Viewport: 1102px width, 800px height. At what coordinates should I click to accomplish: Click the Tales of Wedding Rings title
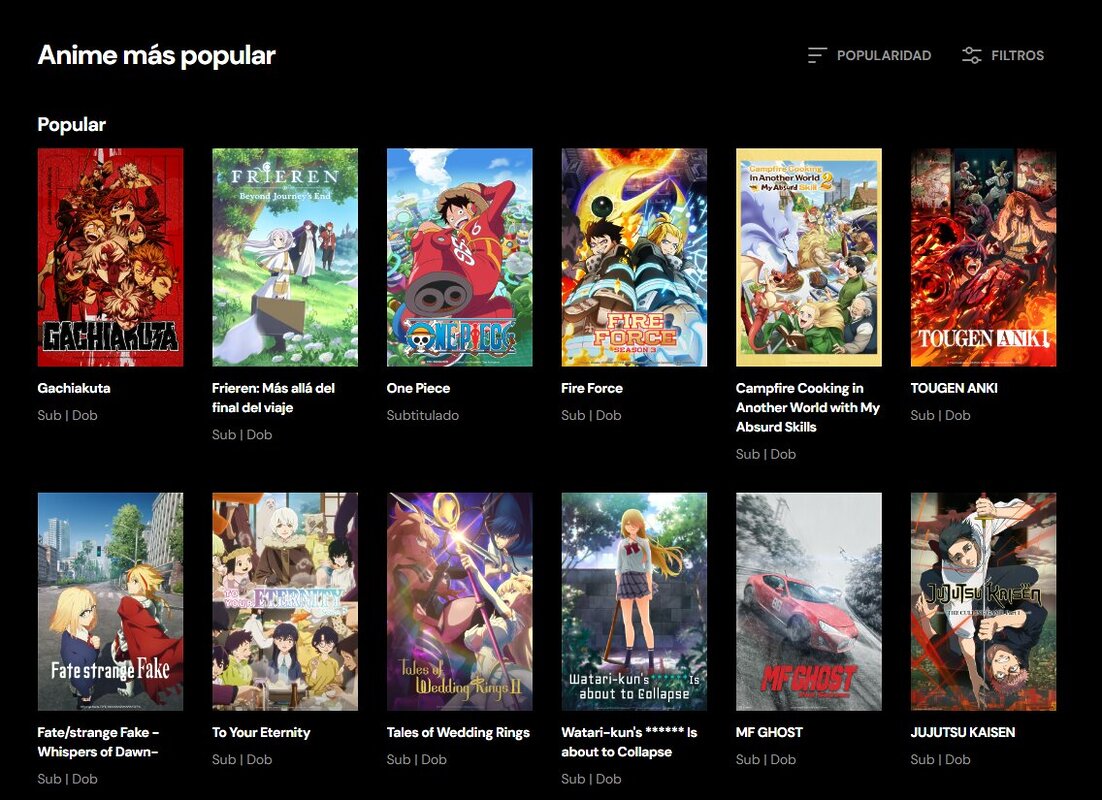[x=458, y=732]
